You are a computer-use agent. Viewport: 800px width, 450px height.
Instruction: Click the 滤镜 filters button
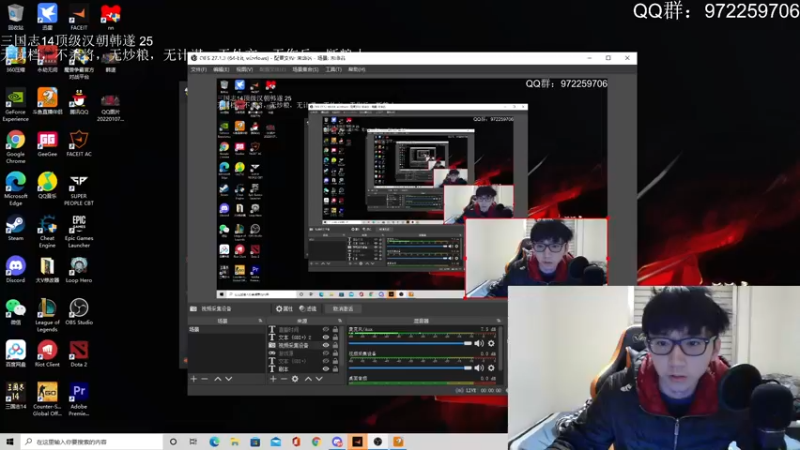pos(308,309)
